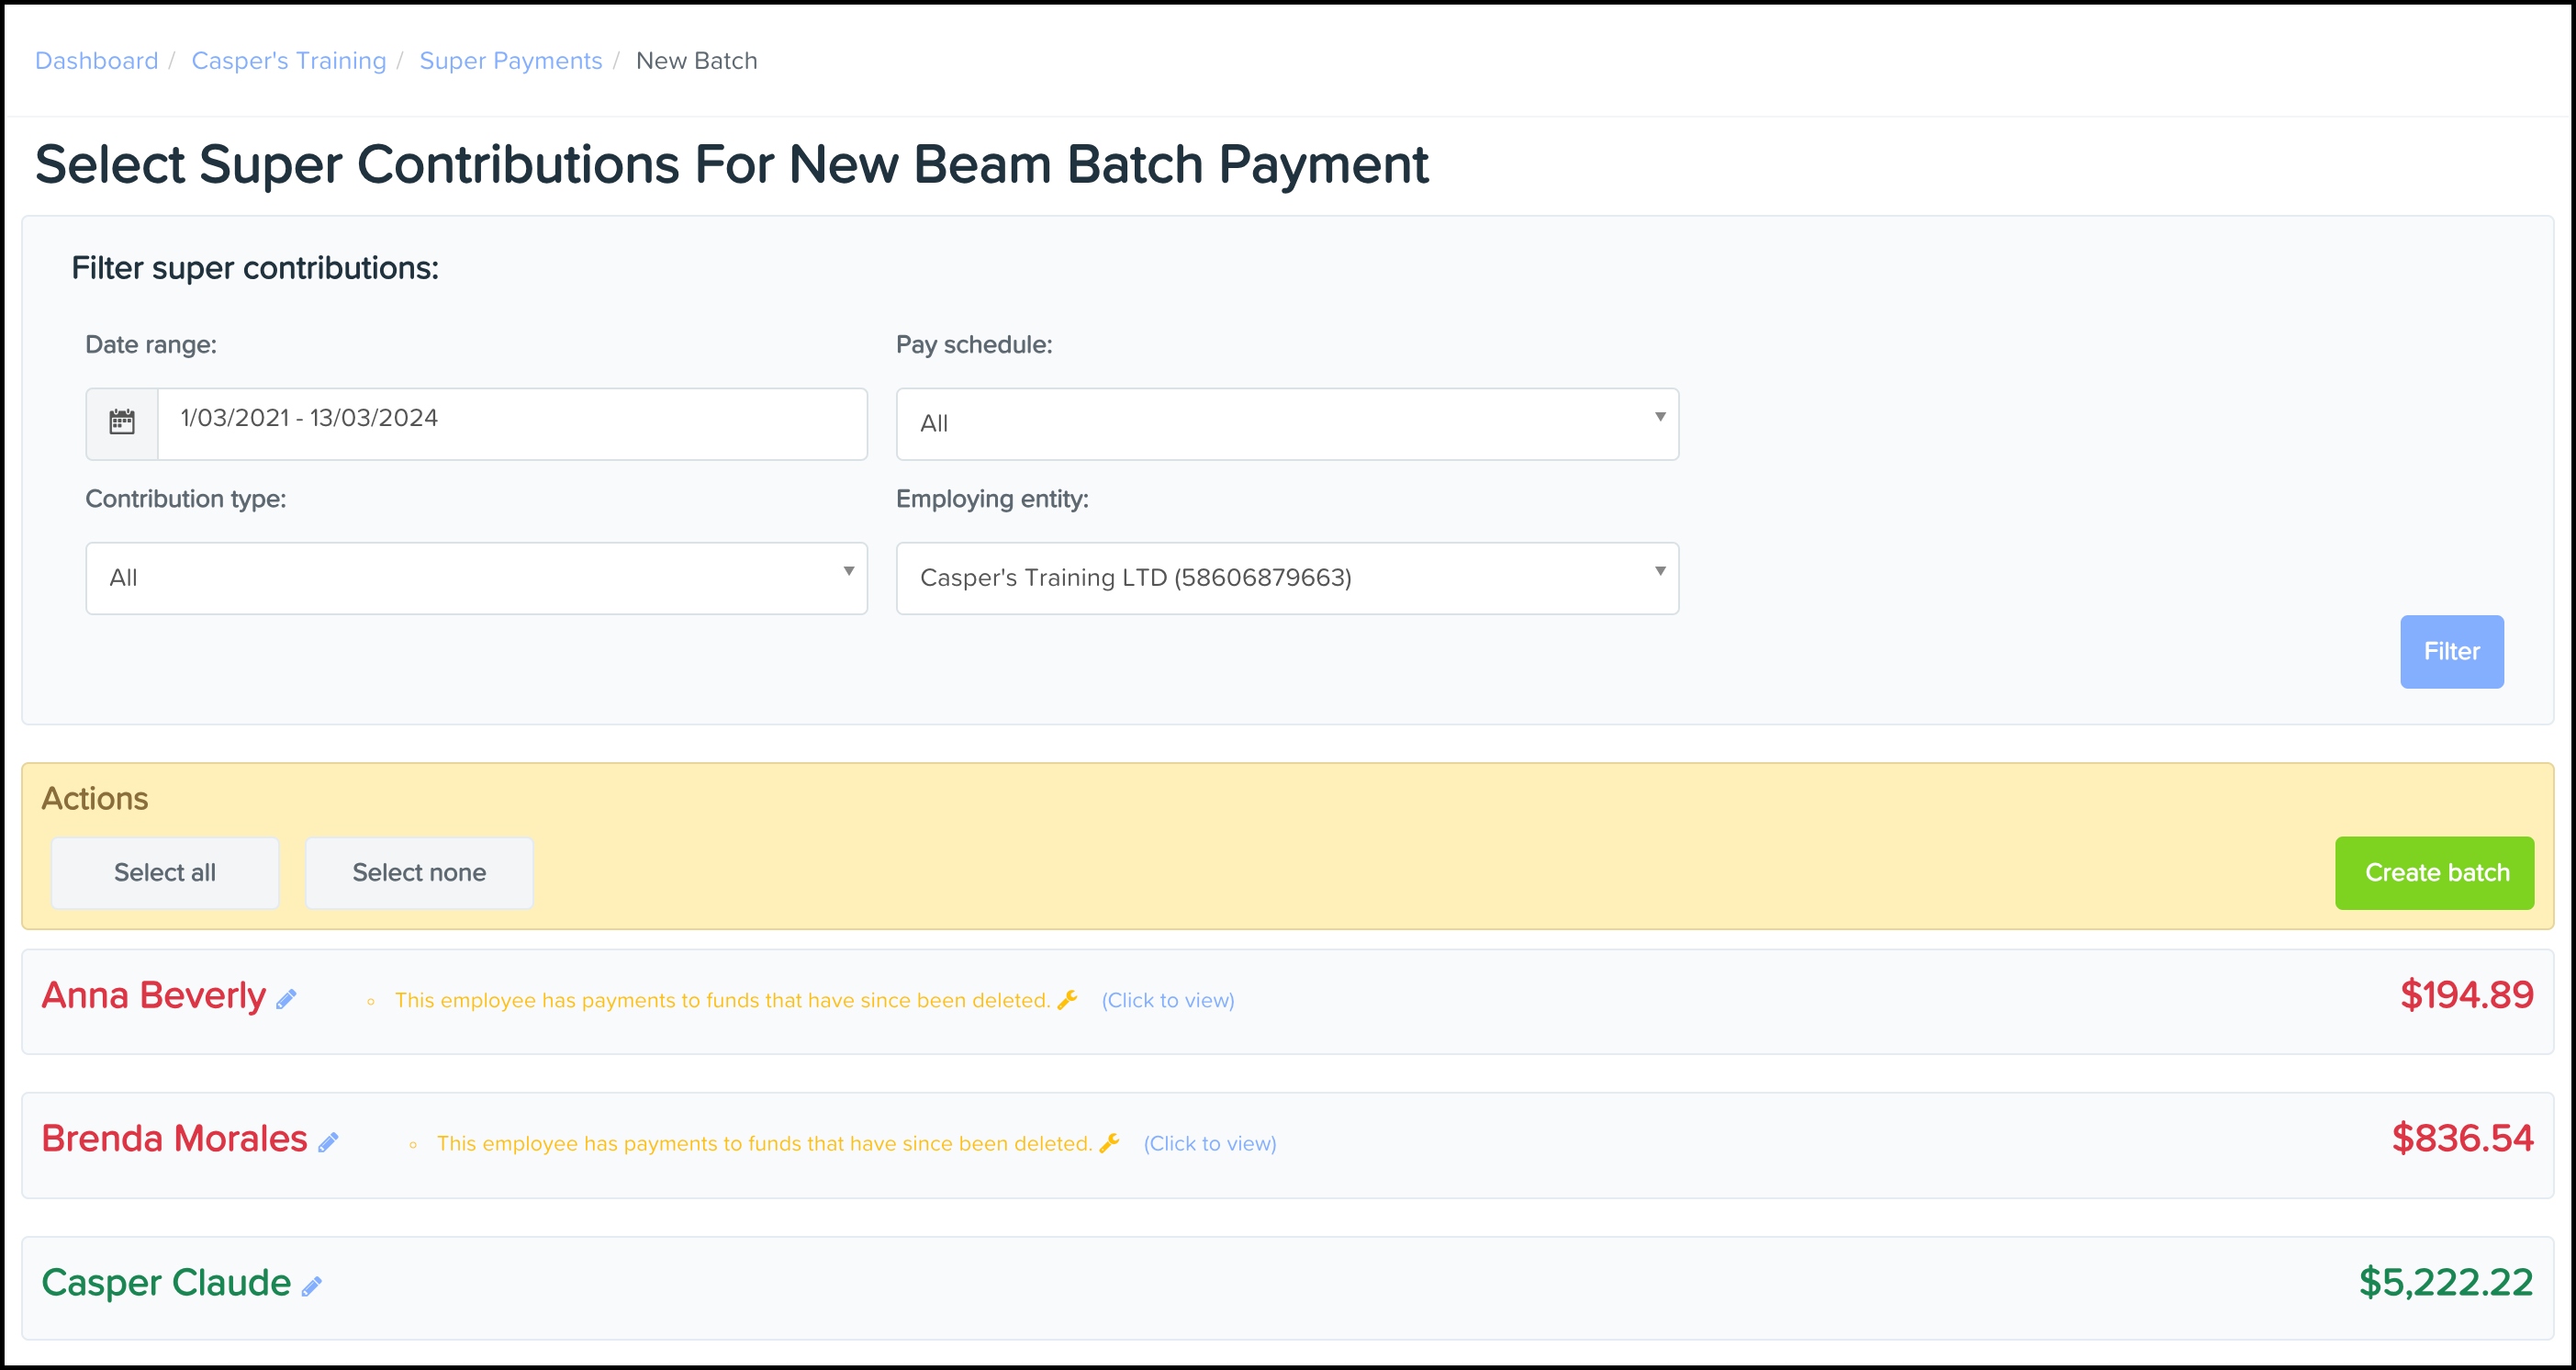Go to the Dashboard breadcrumb
This screenshot has width=2576, height=1370.
tap(96, 61)
